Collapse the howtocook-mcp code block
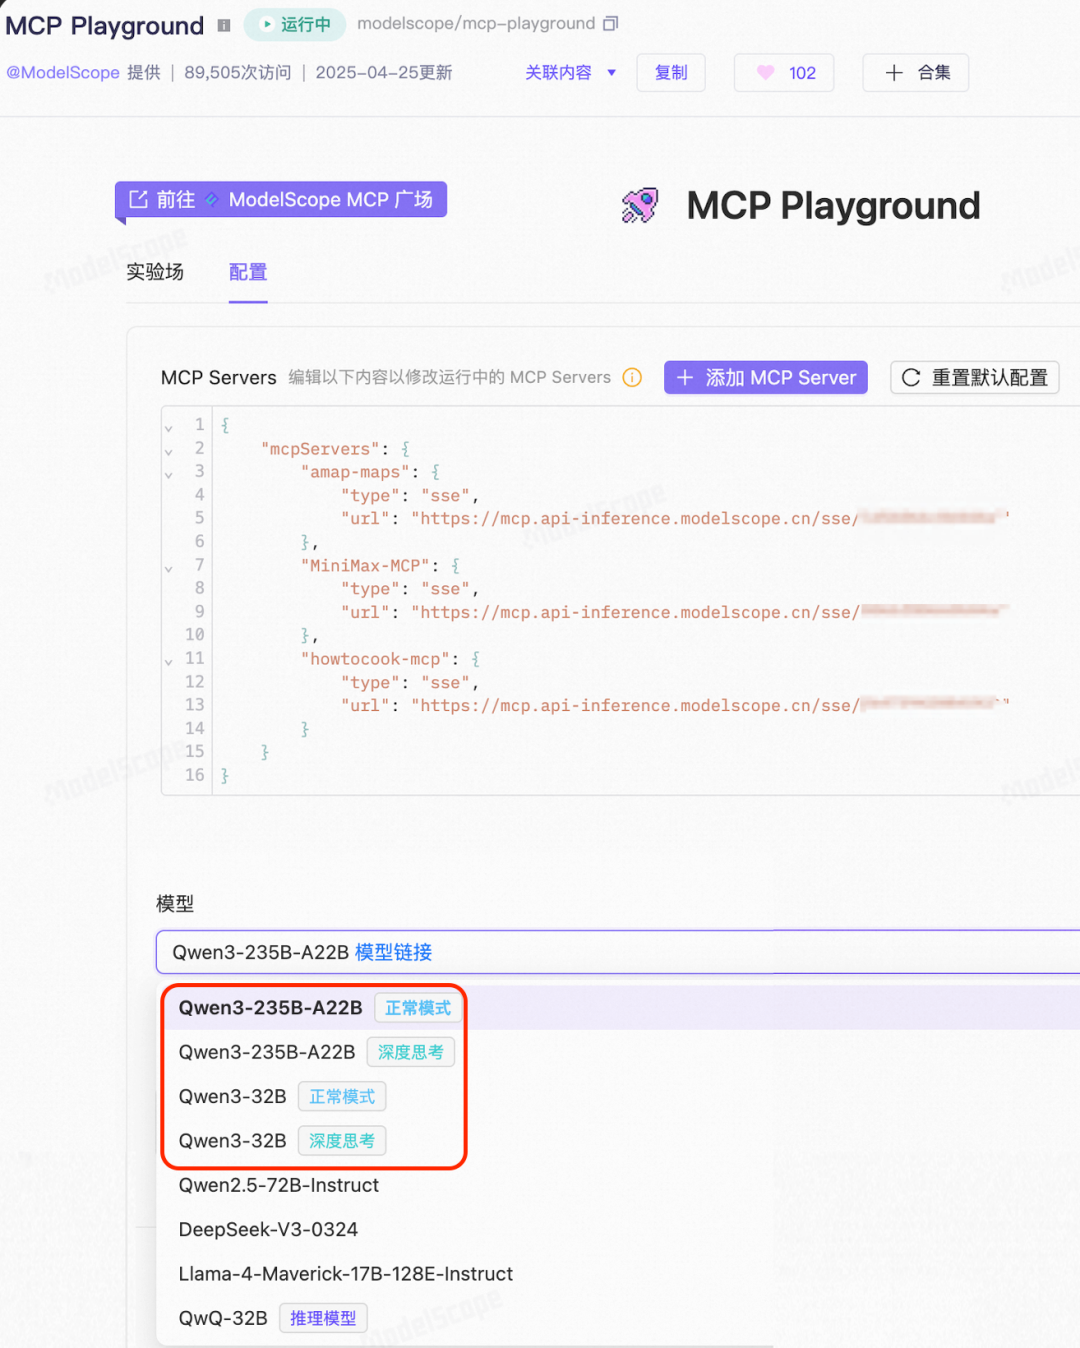 coord(168,659)
